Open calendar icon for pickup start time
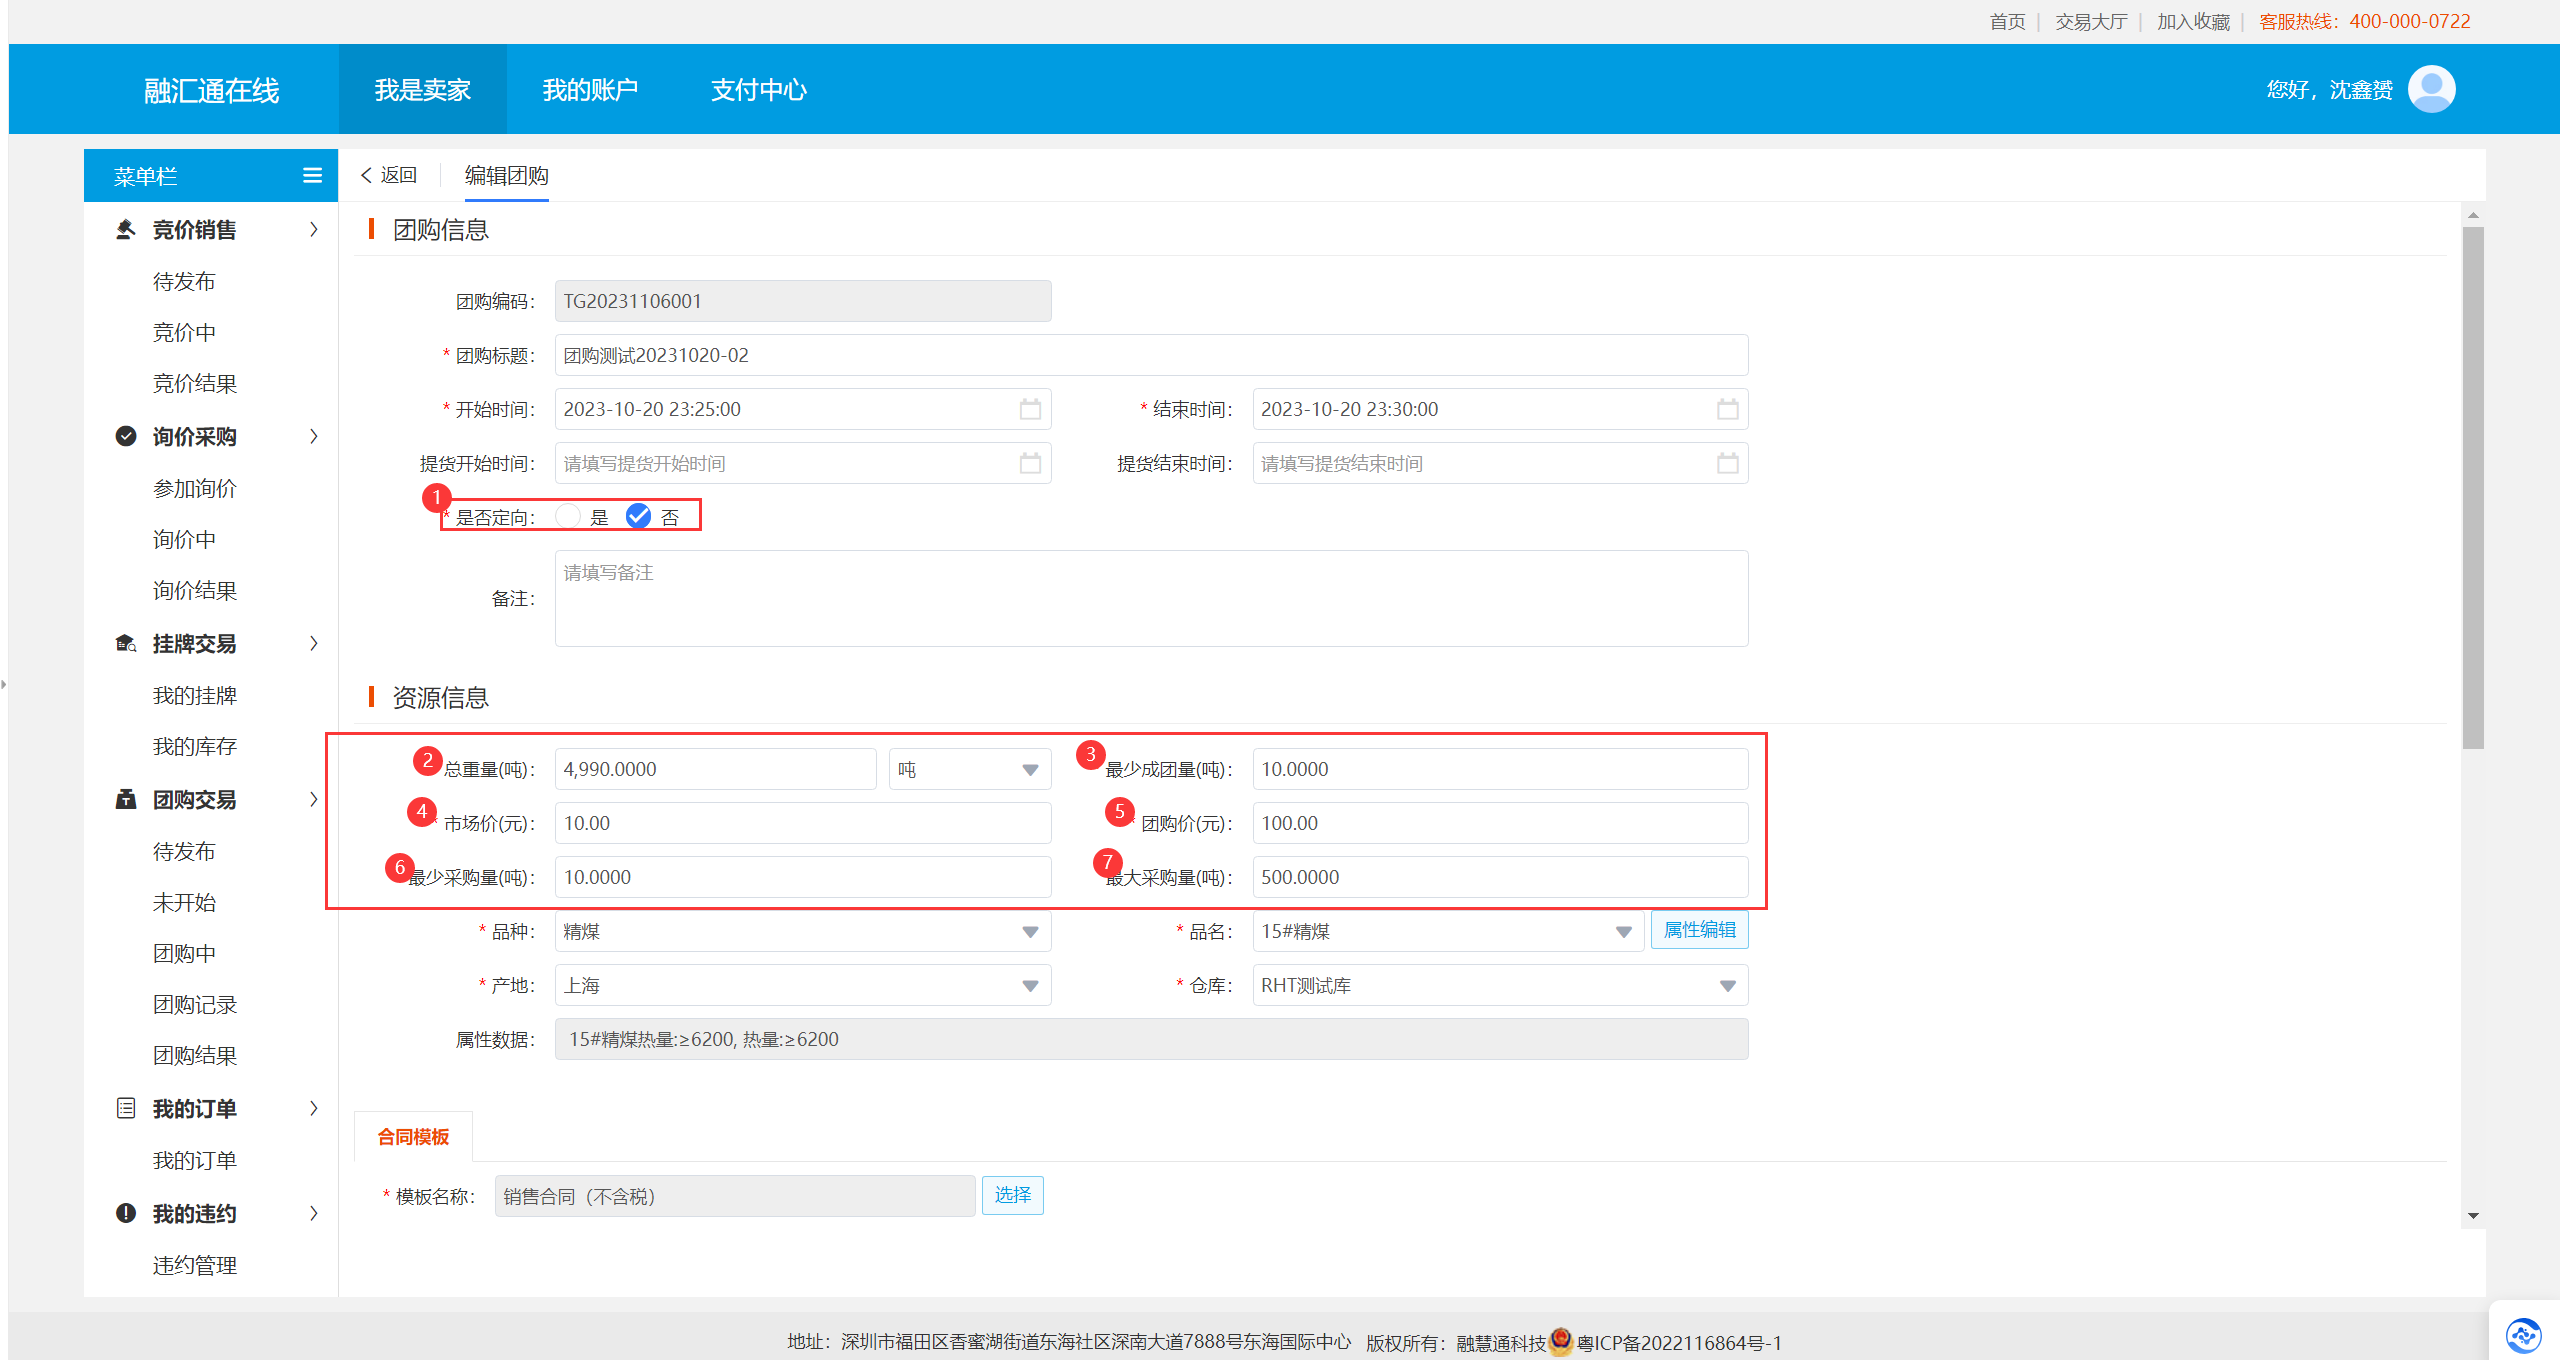2560x1360 pixels. click(x=1030, y=463)
